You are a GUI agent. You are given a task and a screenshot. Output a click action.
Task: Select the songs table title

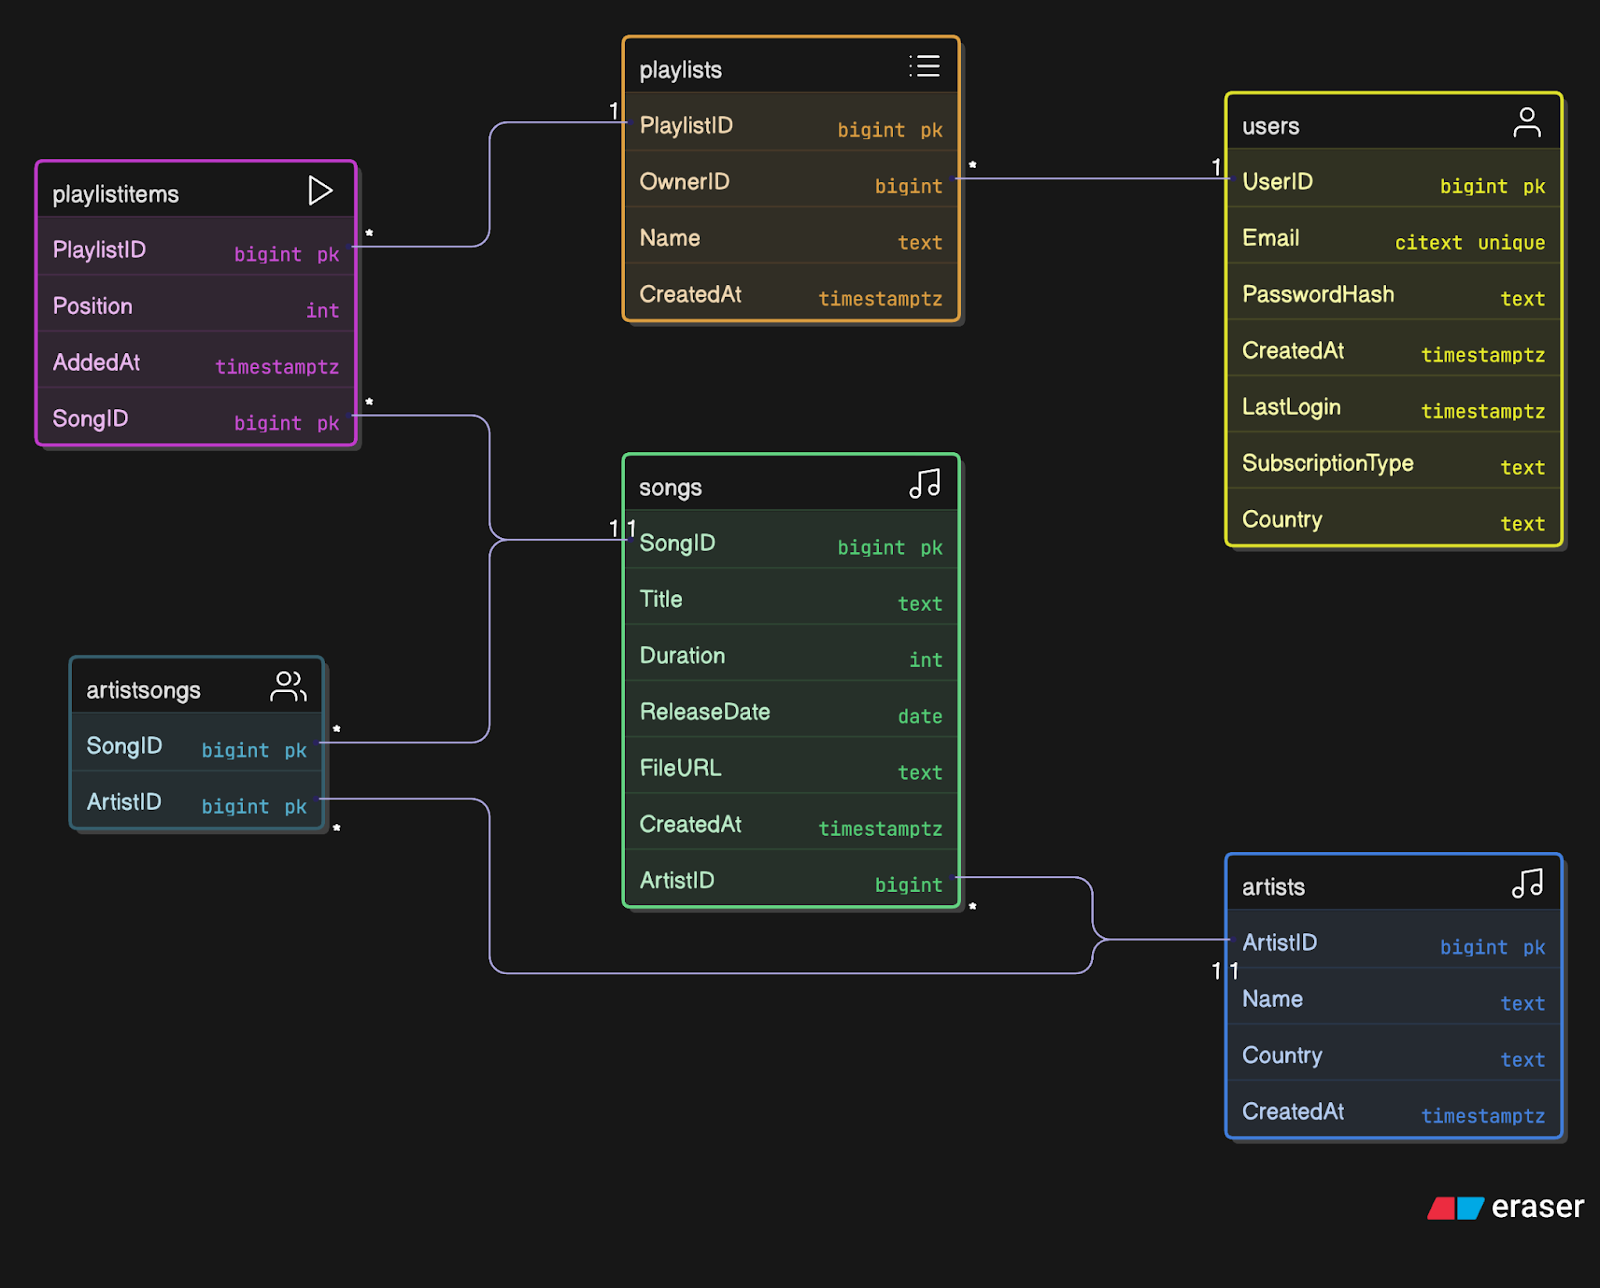[x=670, y=488]
